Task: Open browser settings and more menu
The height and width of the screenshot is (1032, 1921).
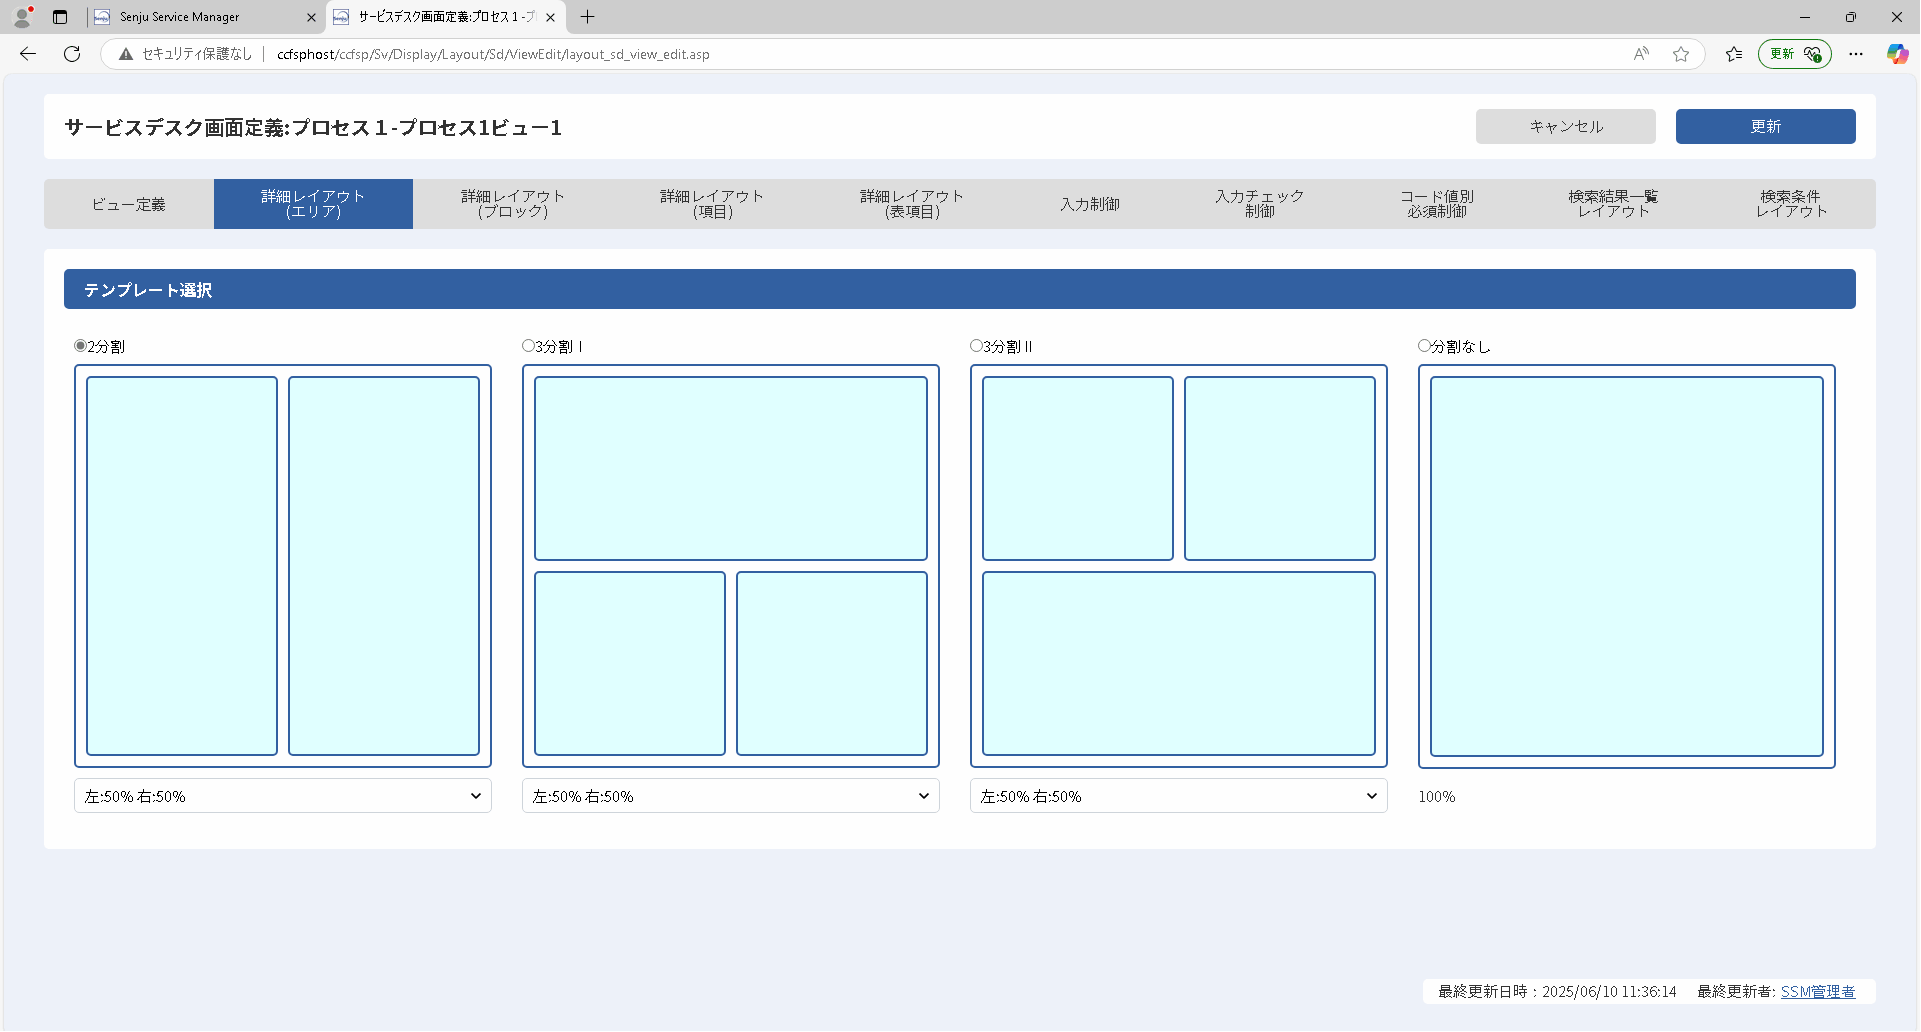Action: (x=1856, y=54)
